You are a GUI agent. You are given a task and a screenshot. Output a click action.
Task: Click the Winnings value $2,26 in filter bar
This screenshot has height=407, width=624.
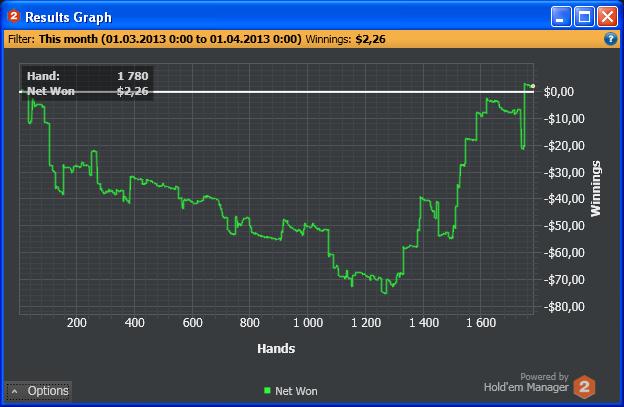click(x=370, y=39)
